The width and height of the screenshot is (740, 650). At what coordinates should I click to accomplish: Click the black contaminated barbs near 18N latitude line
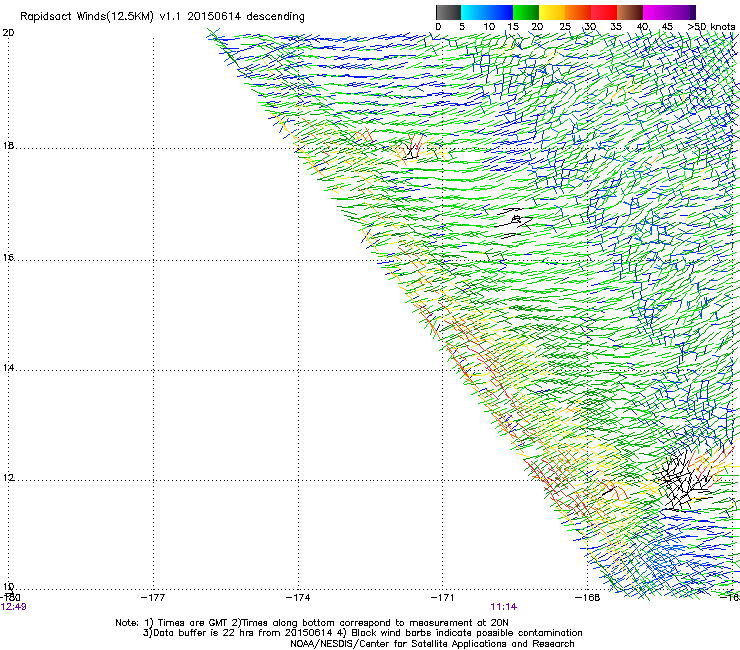tap(411, 150)
